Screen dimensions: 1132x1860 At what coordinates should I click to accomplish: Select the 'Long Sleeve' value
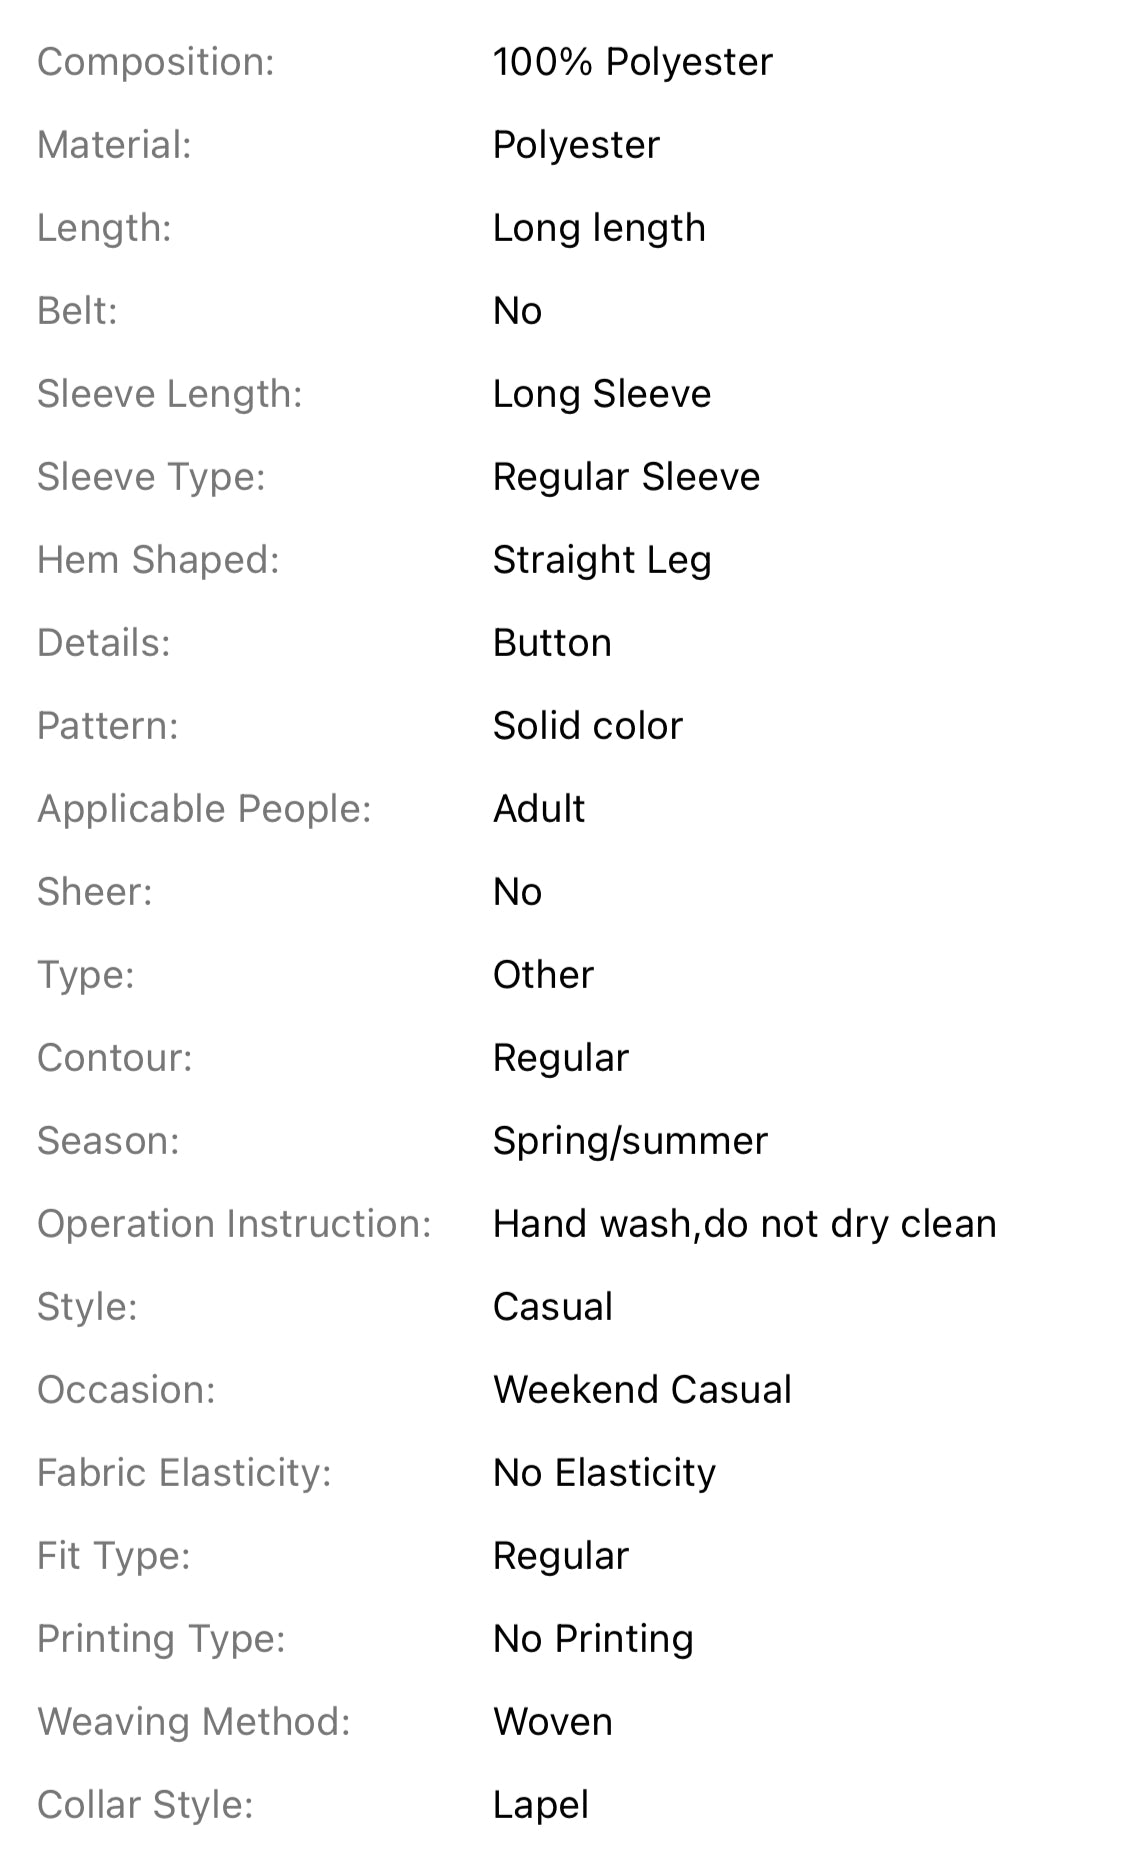(x=601, y=394)
